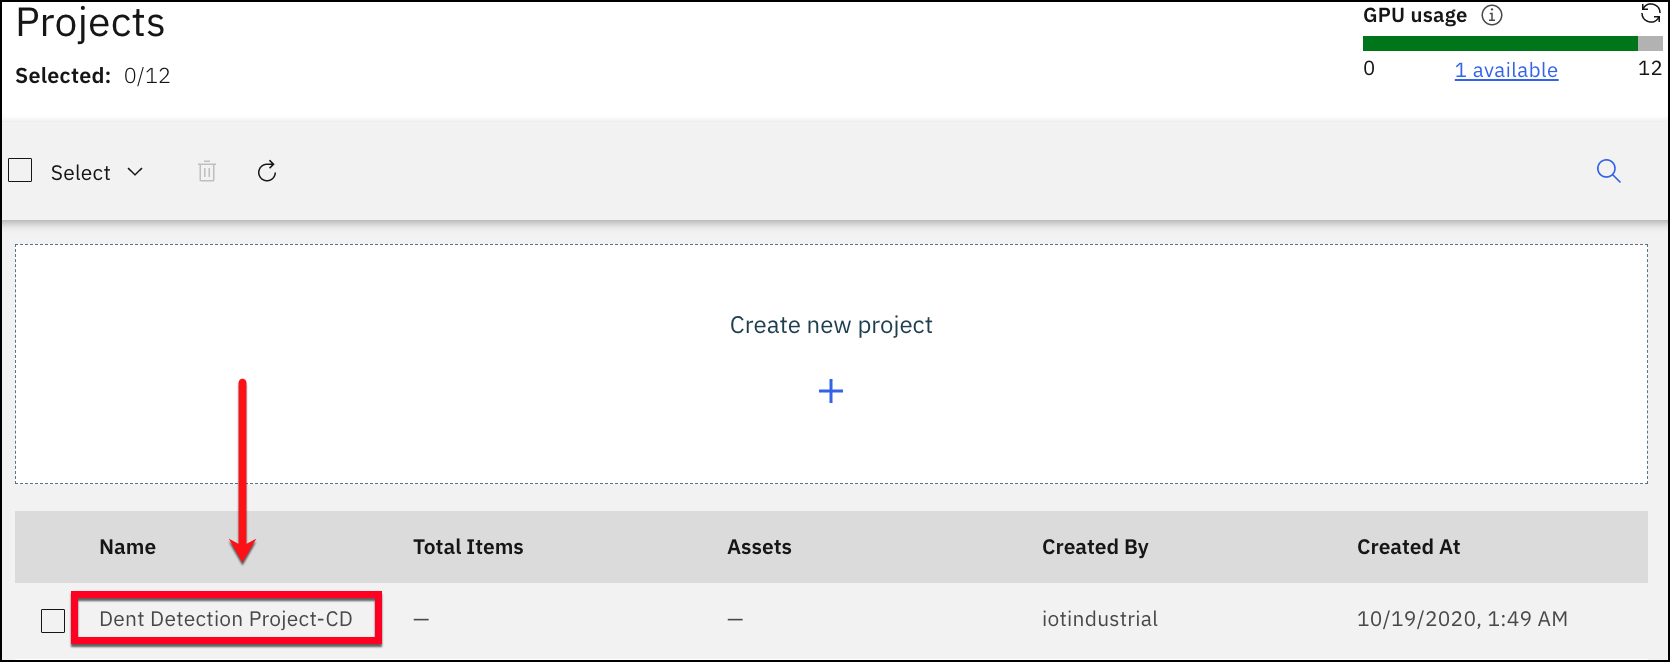Refresh the projects list with reload icon
Image resolution: width=1670 pixels, height=662 pixels.
(x=267, y=172)
